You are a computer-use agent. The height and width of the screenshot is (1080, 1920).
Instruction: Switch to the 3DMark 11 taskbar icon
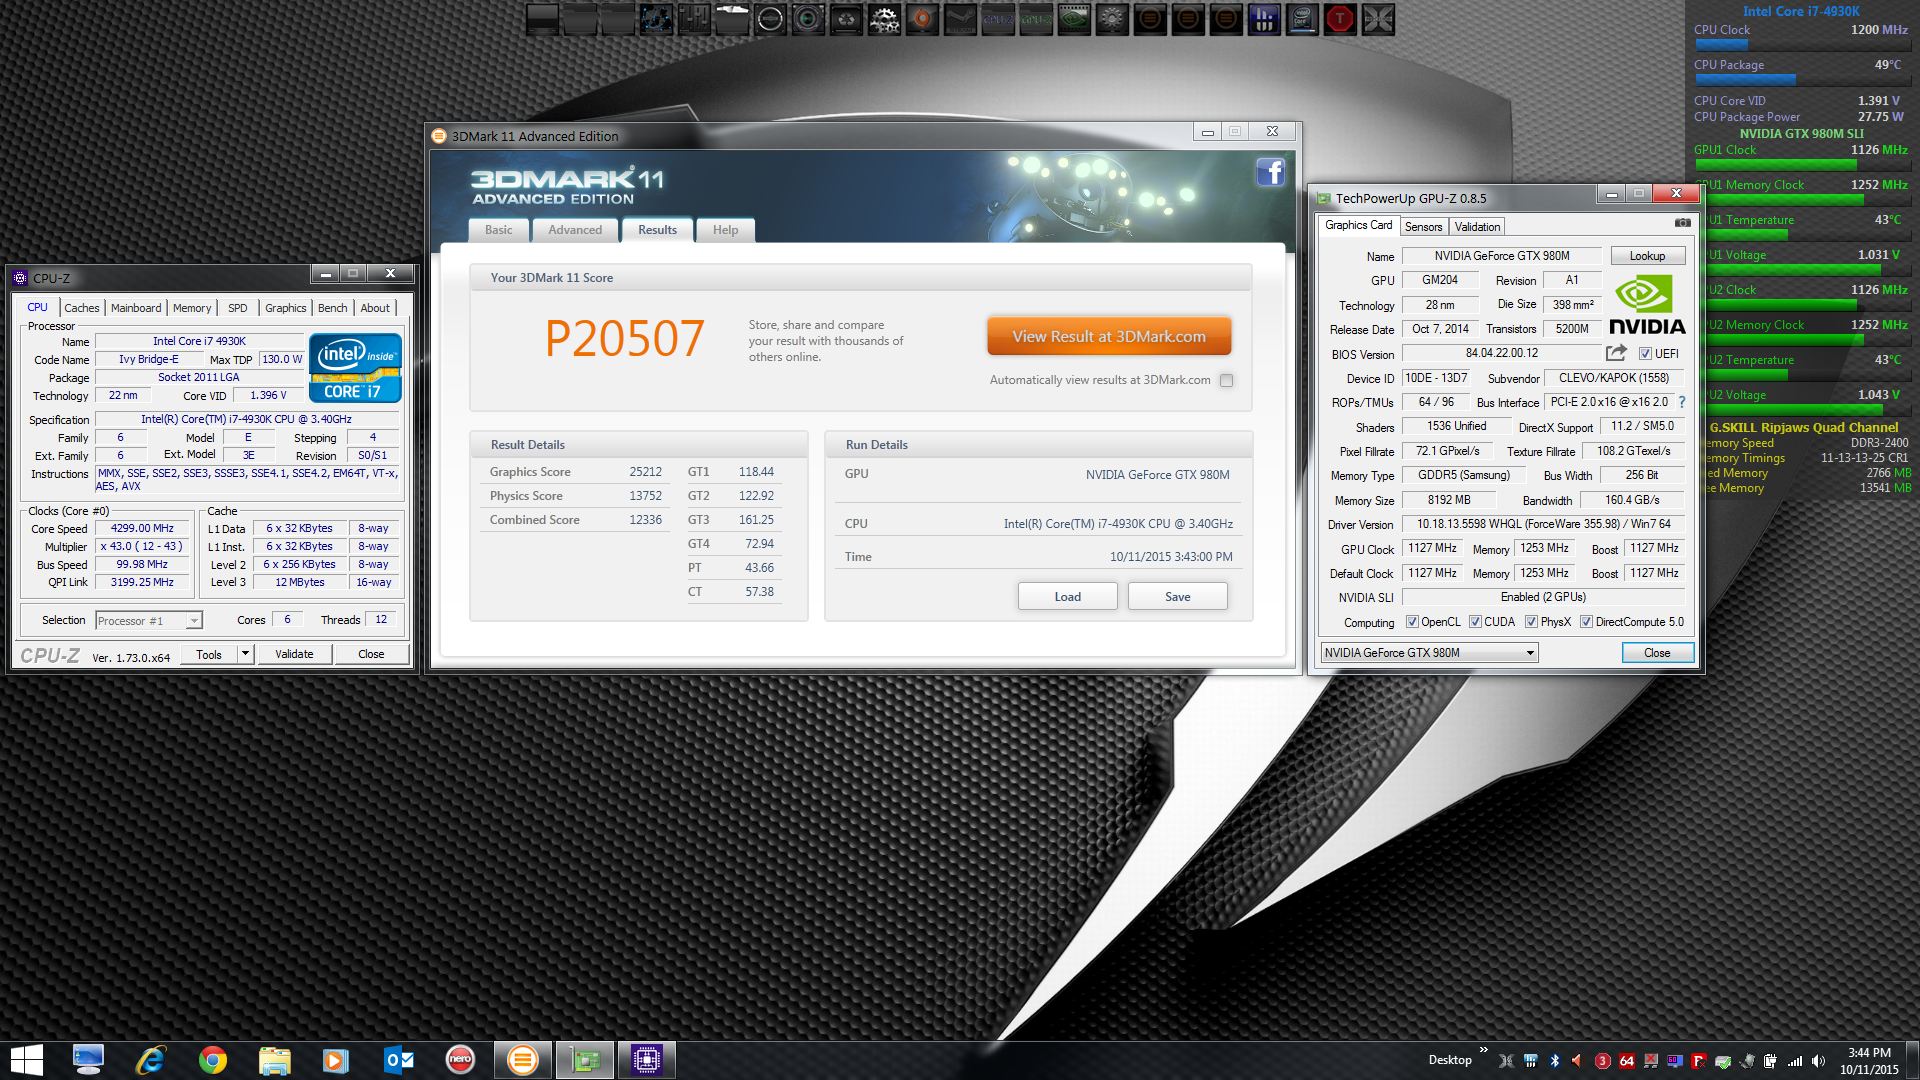[x=522, y=1060]
